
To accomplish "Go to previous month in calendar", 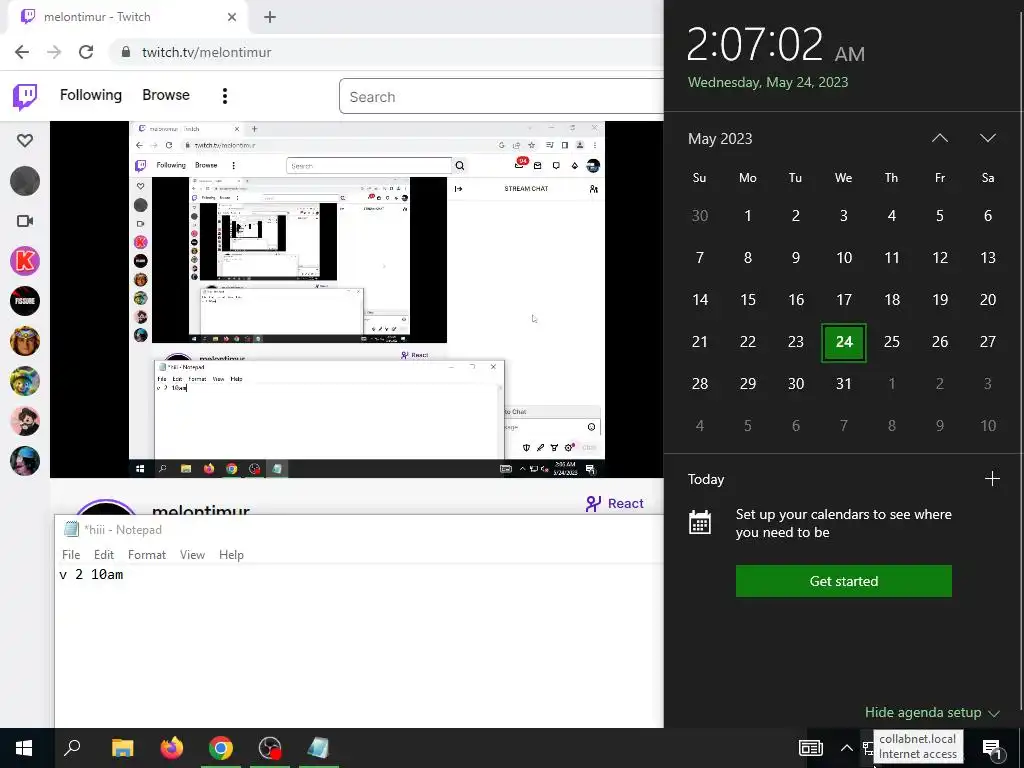I will (x=940, y=138).
